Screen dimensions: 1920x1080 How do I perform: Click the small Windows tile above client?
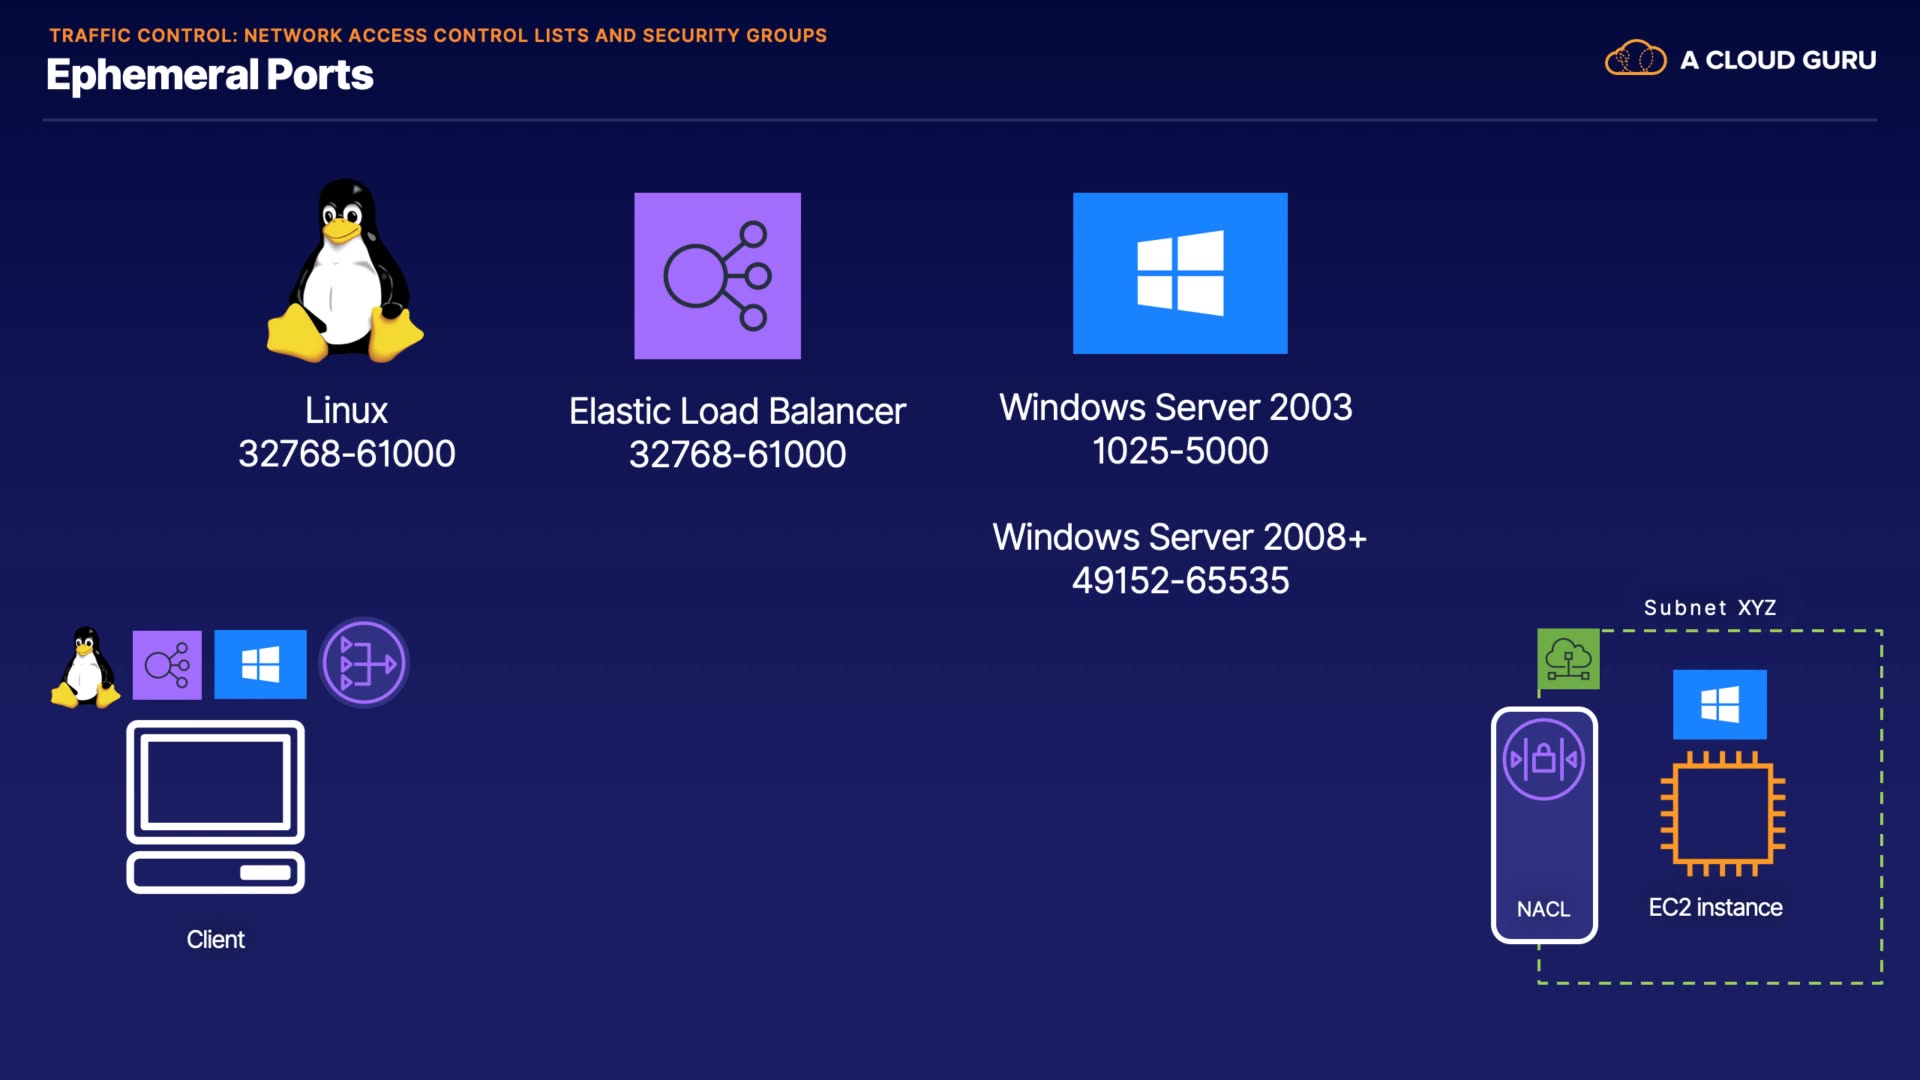[260, 665]
